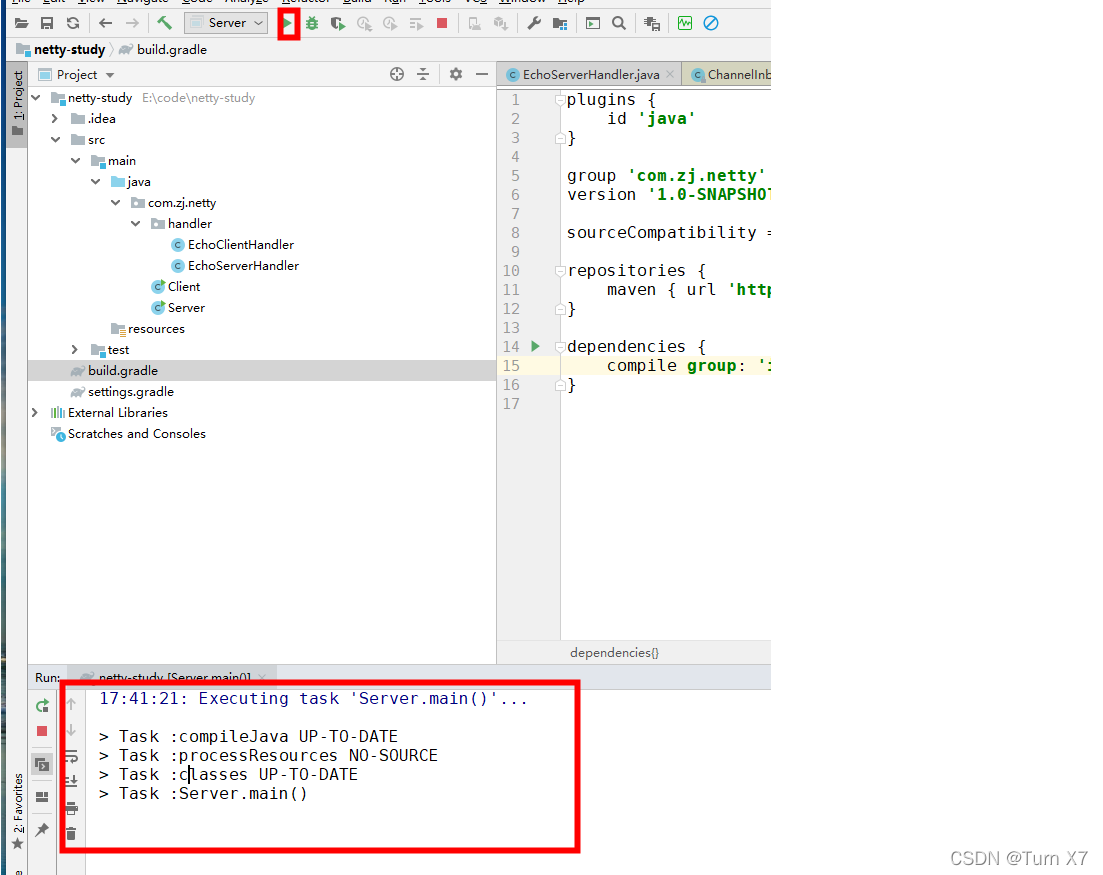Fold the repositories block at line 10

pos(560,271)
